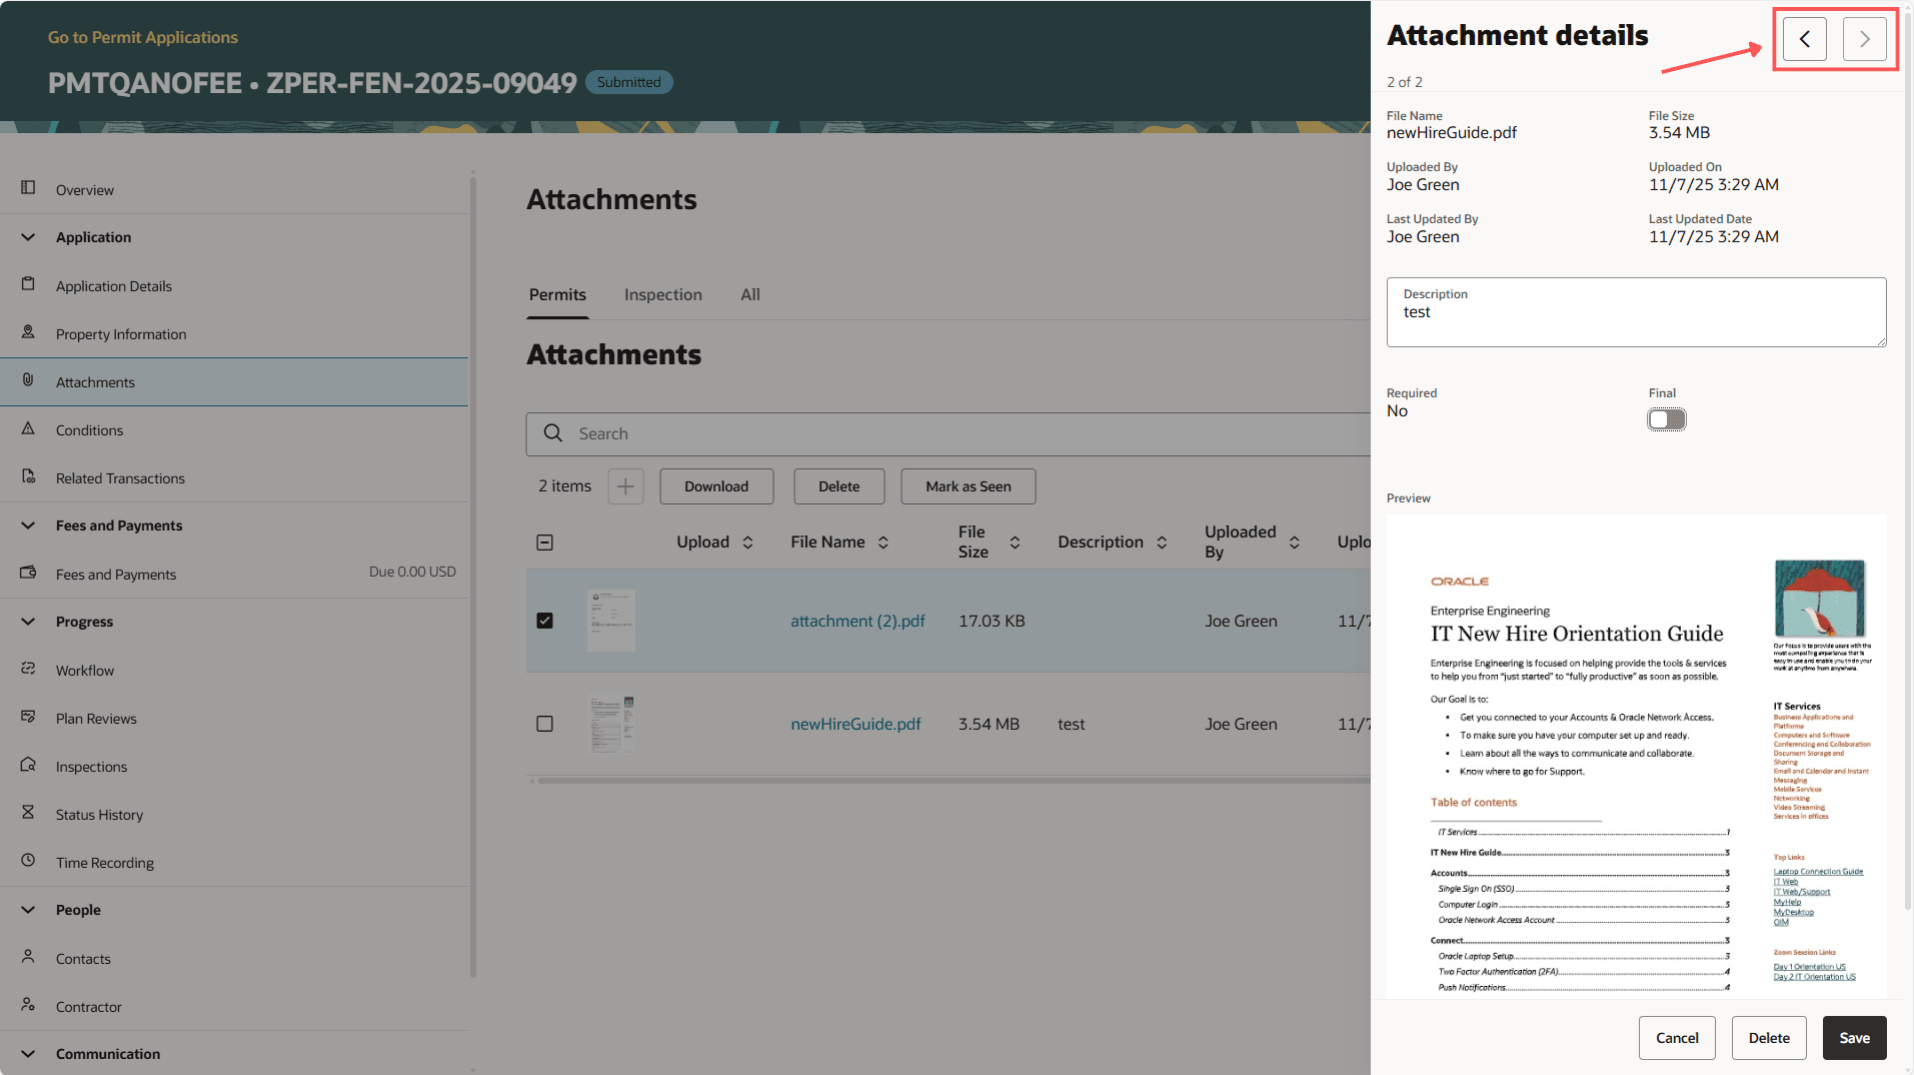
Task: Open Conditions via its warning icon
Action: point(29,429)
